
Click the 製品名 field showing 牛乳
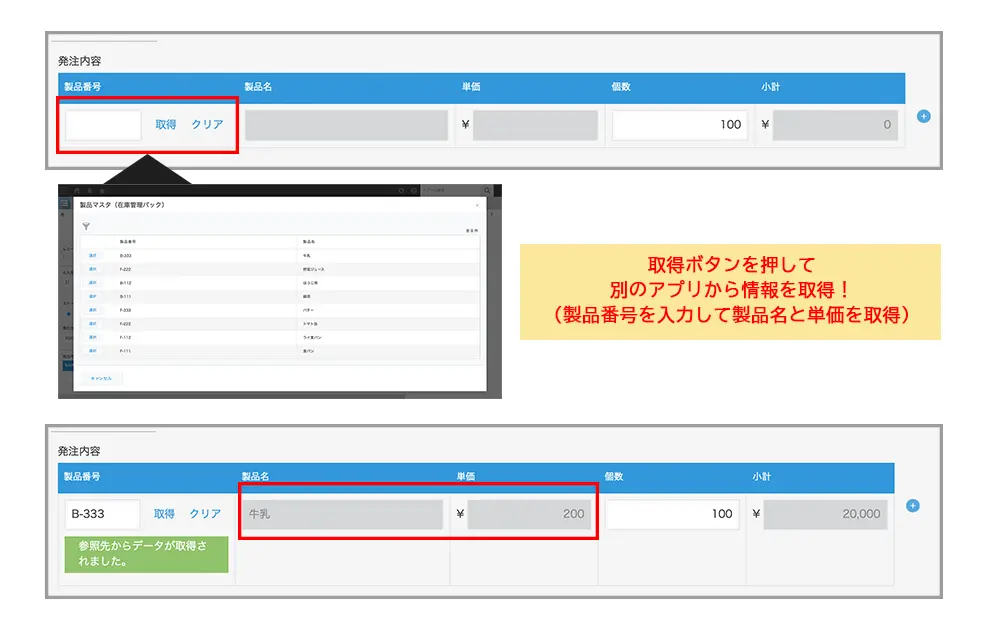(341, 514)
